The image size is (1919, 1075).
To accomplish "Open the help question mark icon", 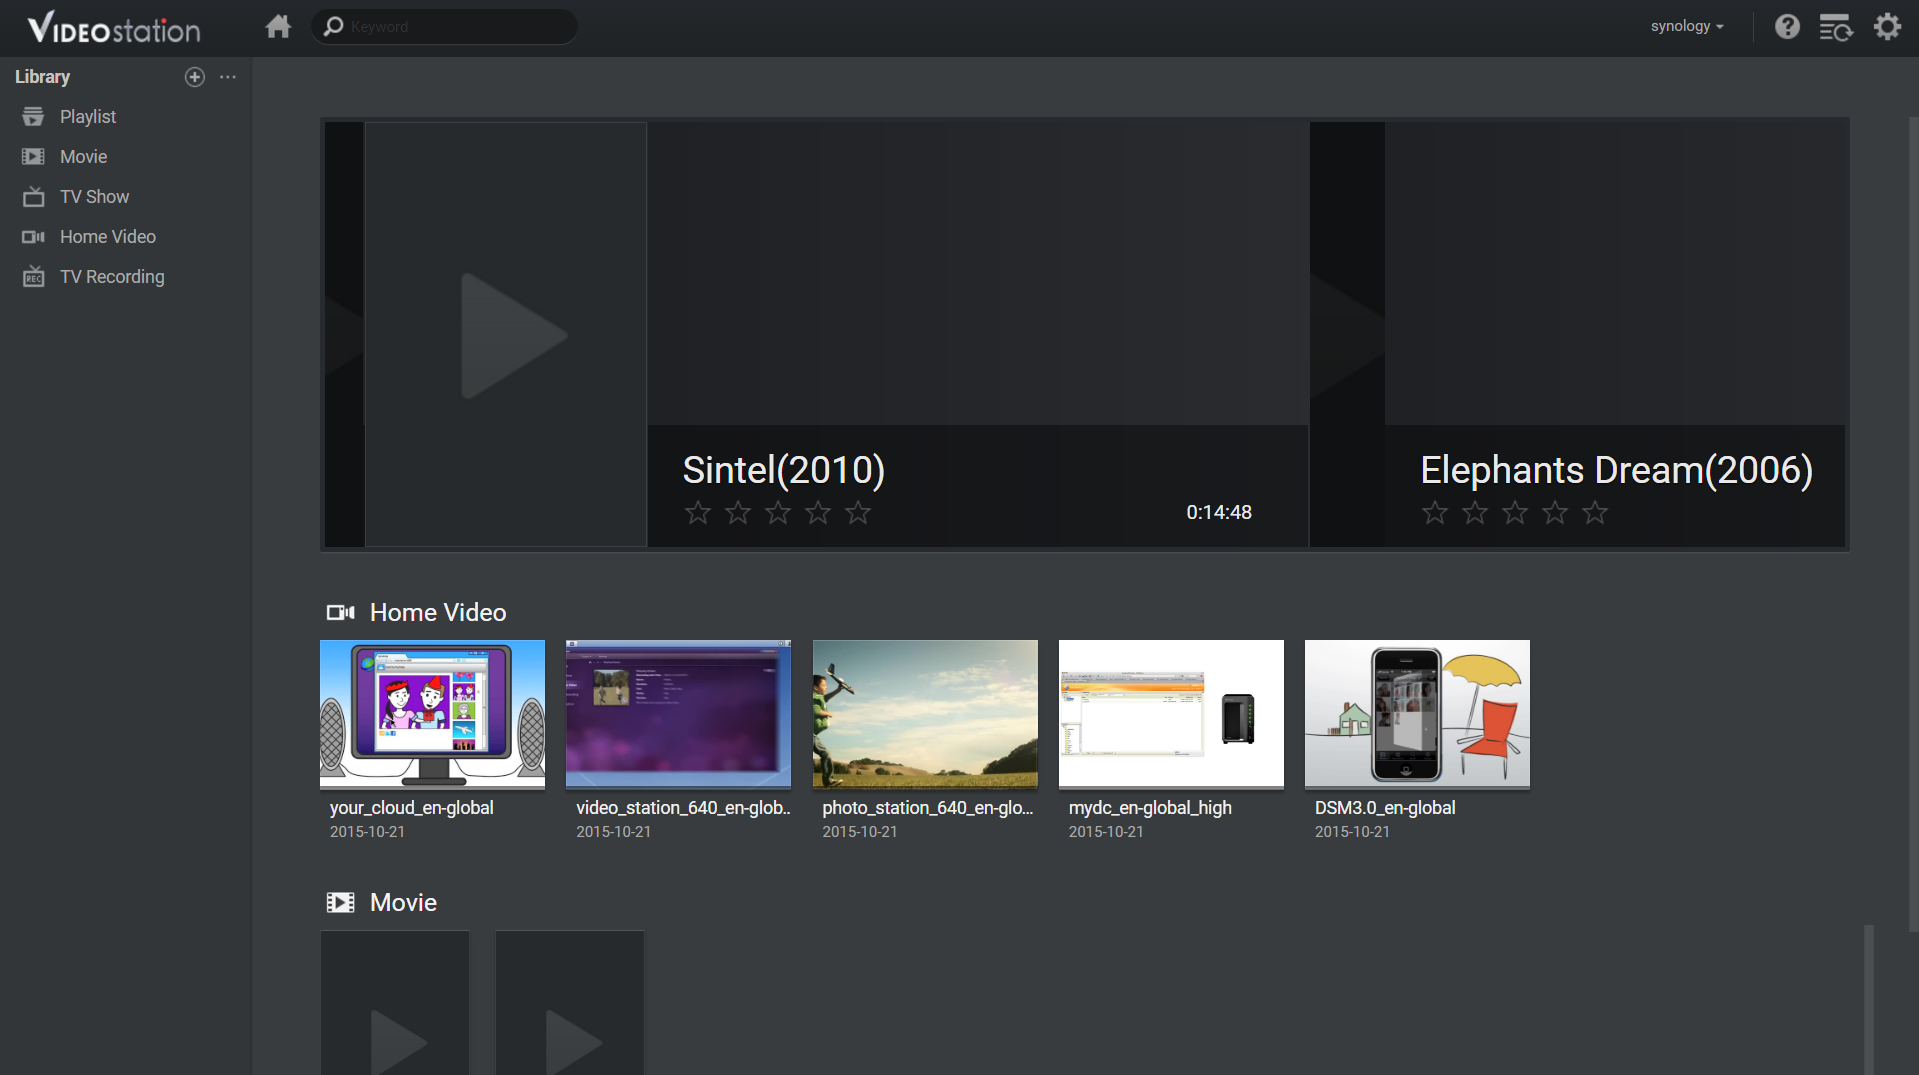I will tap(1787, 26).
